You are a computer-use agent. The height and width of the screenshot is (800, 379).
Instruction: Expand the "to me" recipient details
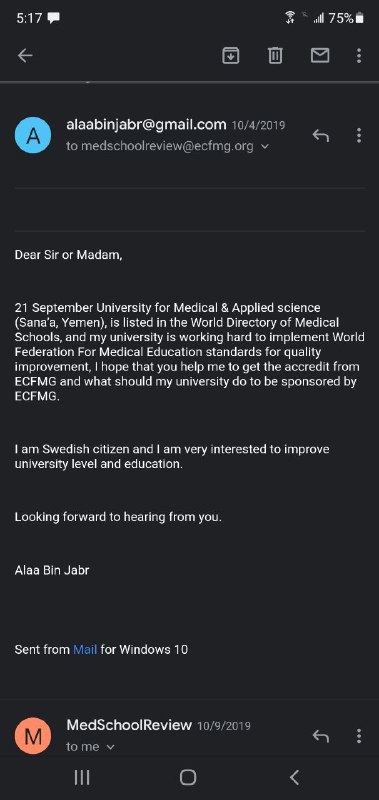[110, 747]
